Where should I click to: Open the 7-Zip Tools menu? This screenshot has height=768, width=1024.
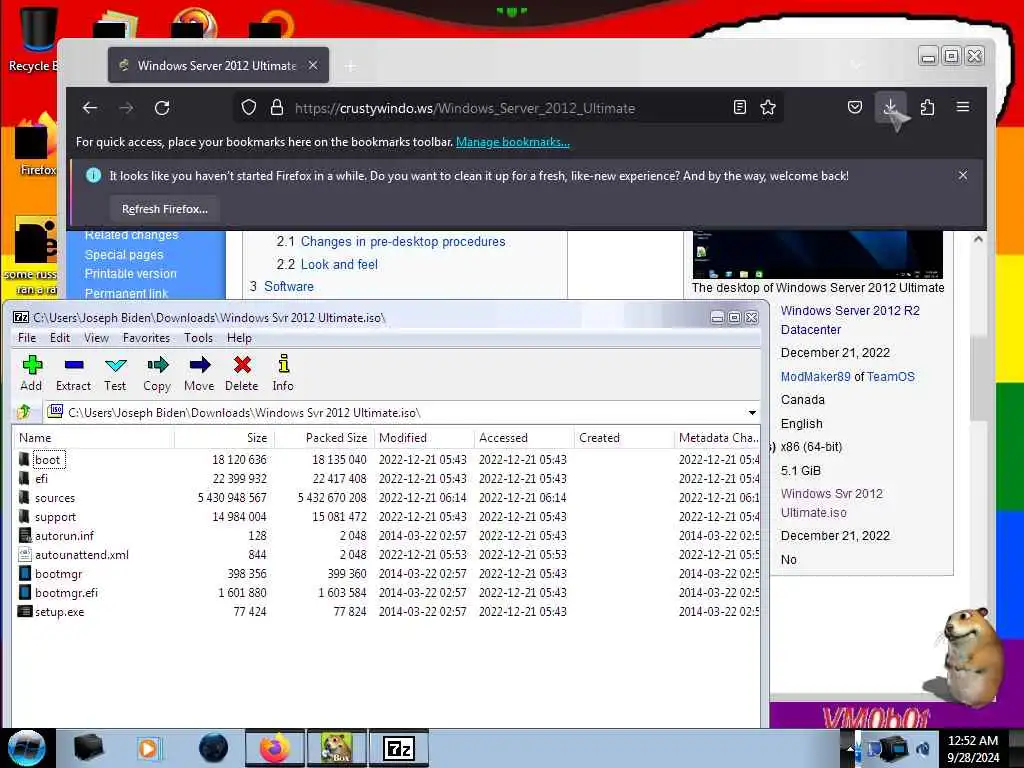point(198,338)
